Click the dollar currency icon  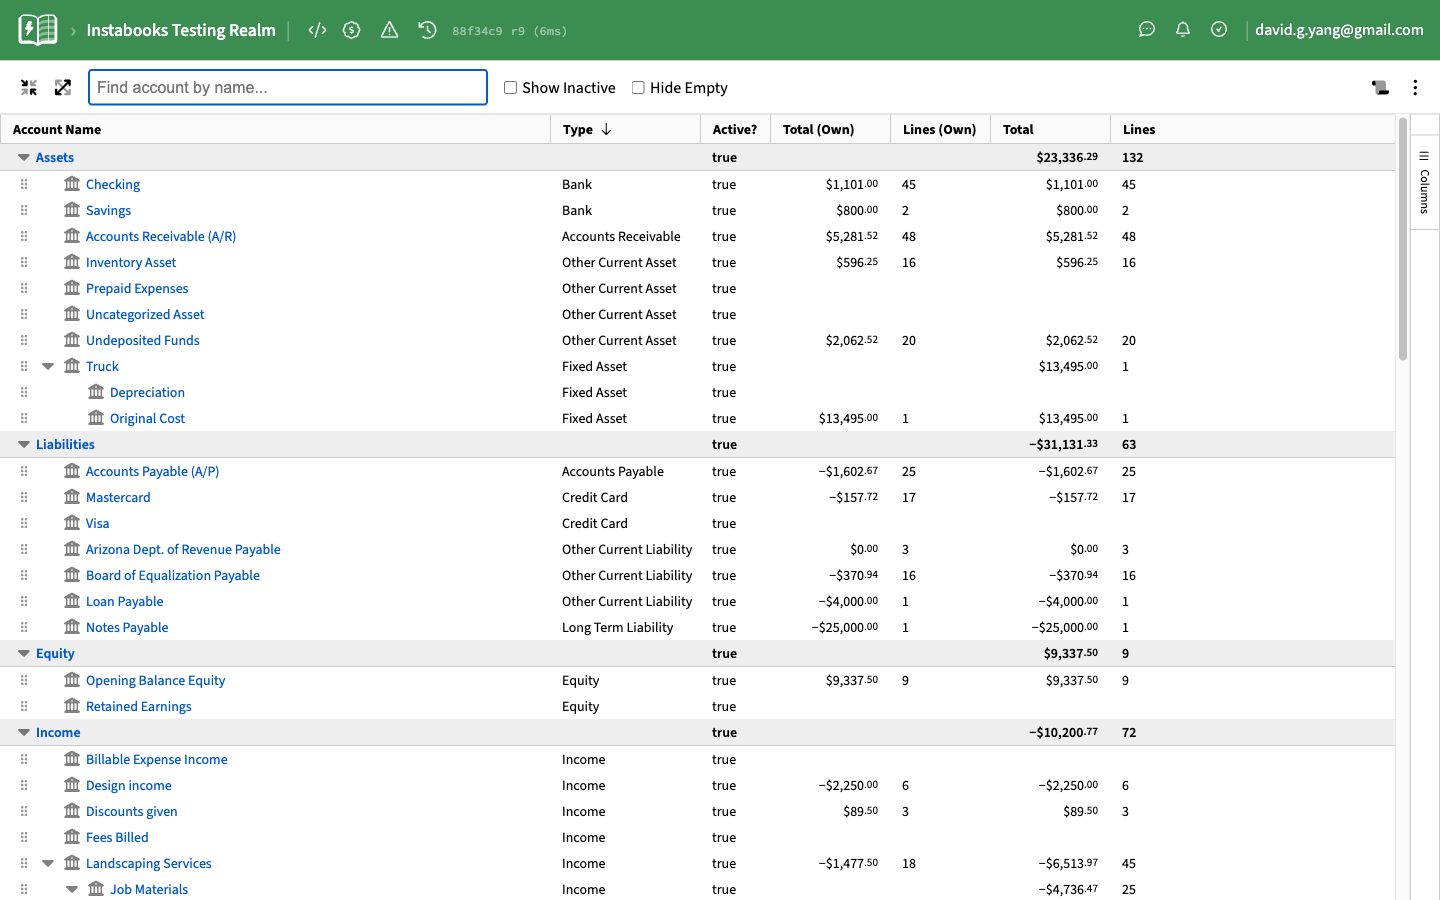coord(351,30)
